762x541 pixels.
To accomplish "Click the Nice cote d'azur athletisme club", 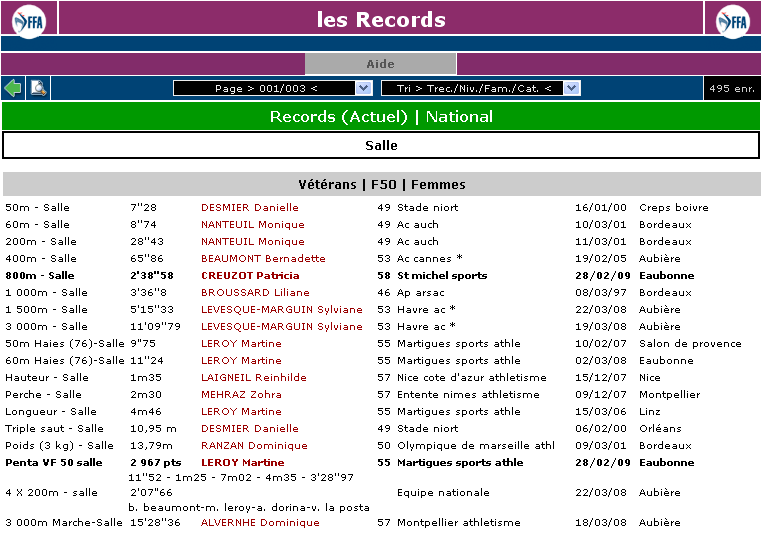I will tap(471, 378).
